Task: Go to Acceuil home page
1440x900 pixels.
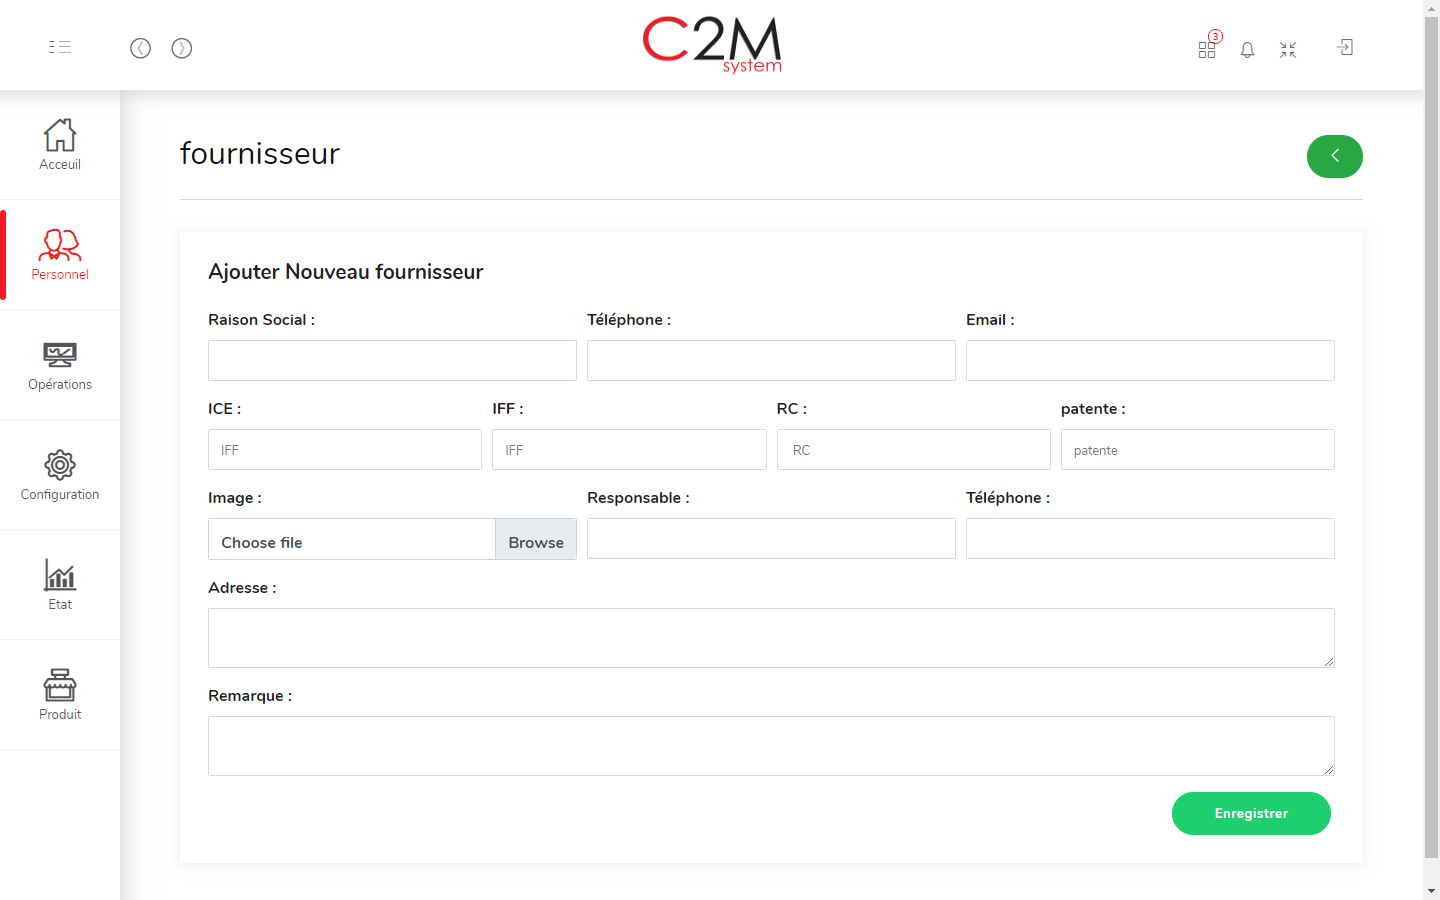Action: (x=60, y=145)
